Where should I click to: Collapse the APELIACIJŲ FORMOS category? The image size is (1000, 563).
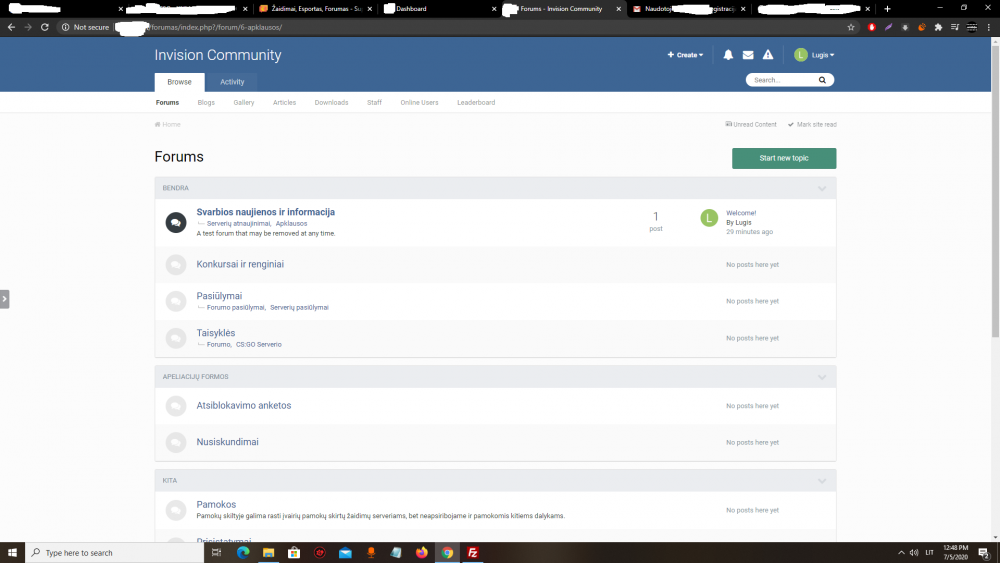point(822,377)
